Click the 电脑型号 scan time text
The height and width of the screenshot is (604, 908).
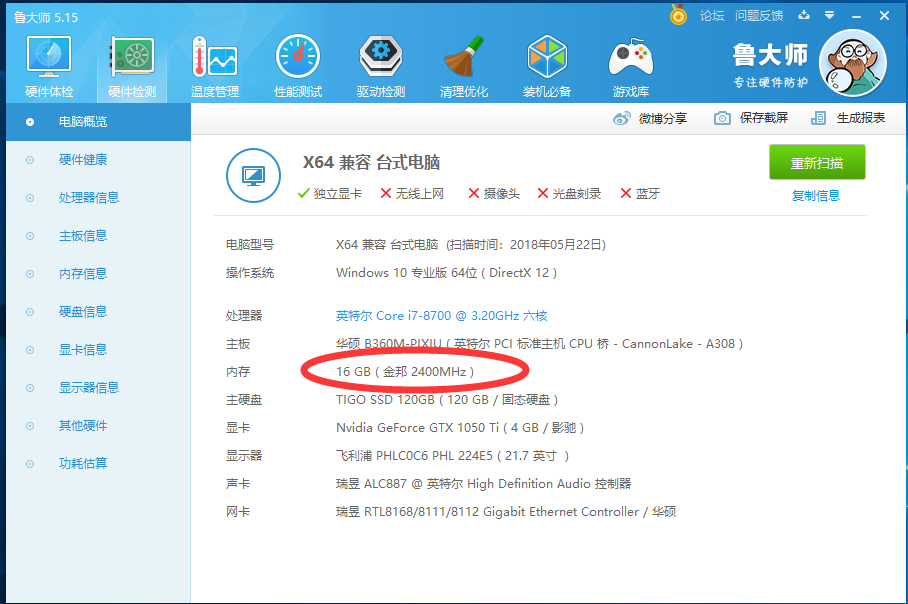click(x=470, y=245)
